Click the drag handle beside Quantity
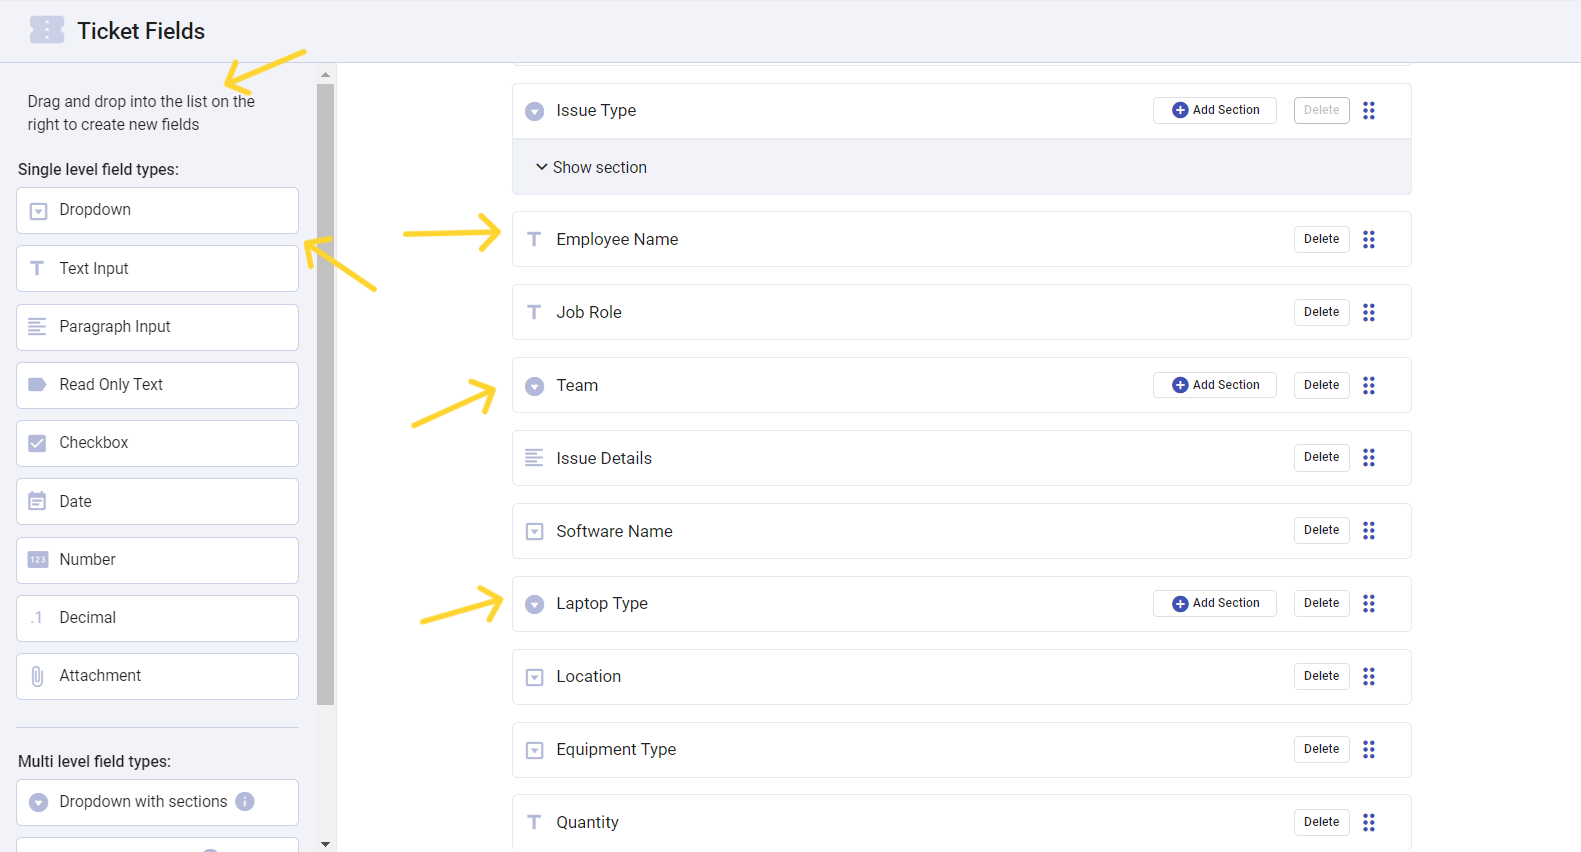This screenshot has height=852, width=1581. pyautogui.click(x=1369, y=822)
